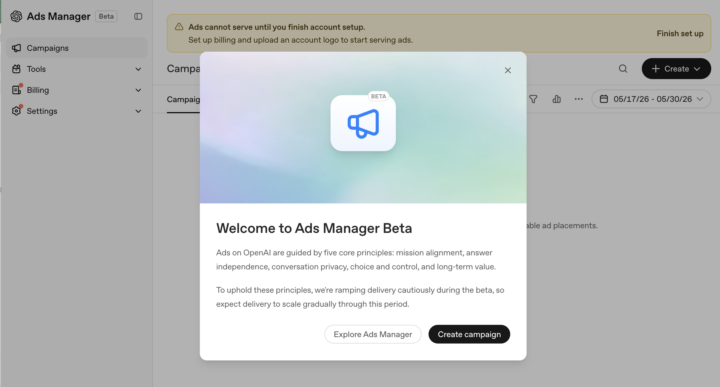Click the 'Ads cannot serve' banner text

(x=276, y=27)
